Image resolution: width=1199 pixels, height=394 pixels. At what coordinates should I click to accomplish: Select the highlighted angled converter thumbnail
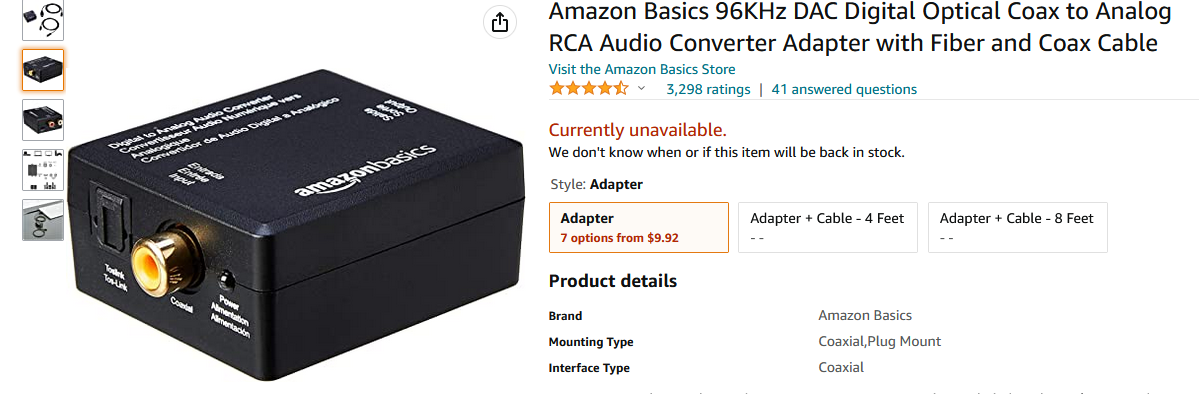(x=43, y=70)
